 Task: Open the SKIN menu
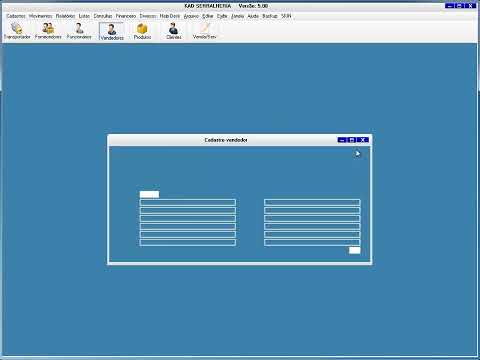[x=286, y=16]
